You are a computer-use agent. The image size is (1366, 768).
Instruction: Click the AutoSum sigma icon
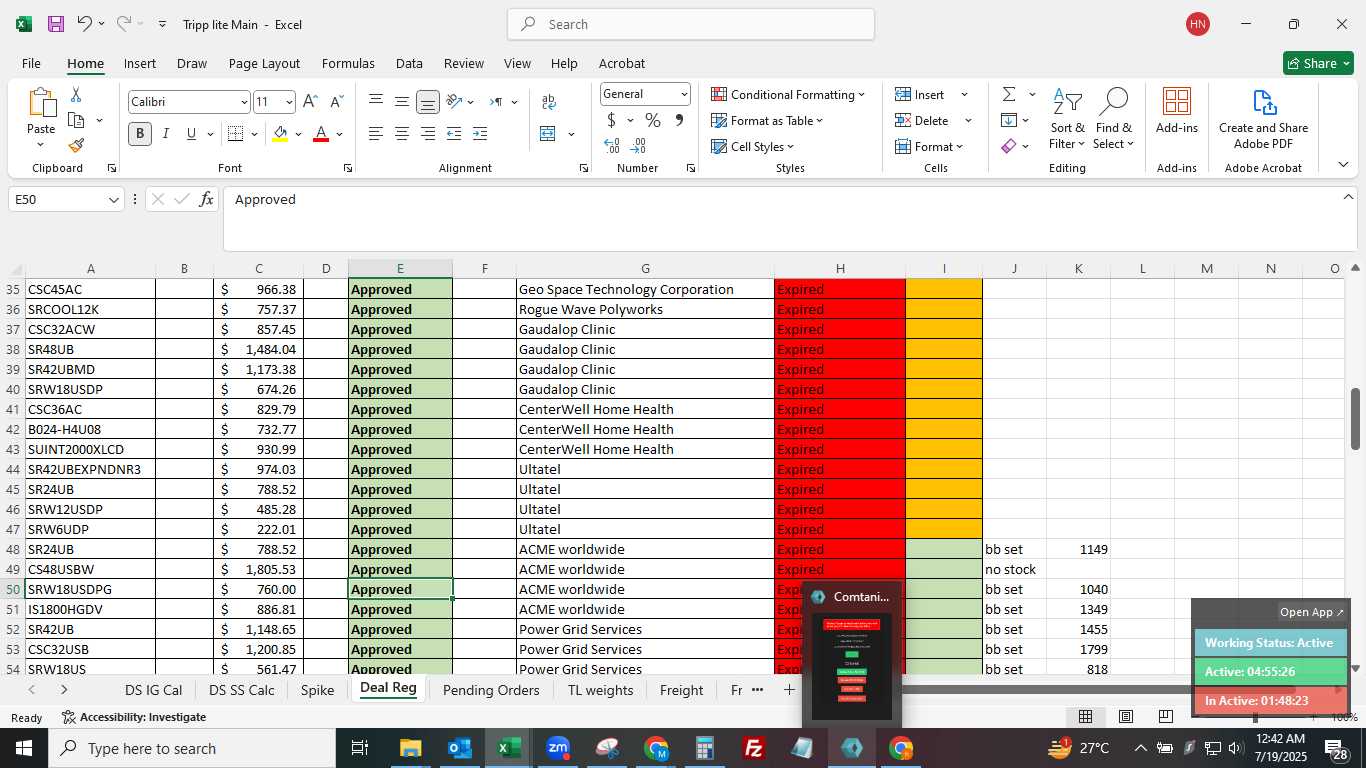coord(1009,94)
